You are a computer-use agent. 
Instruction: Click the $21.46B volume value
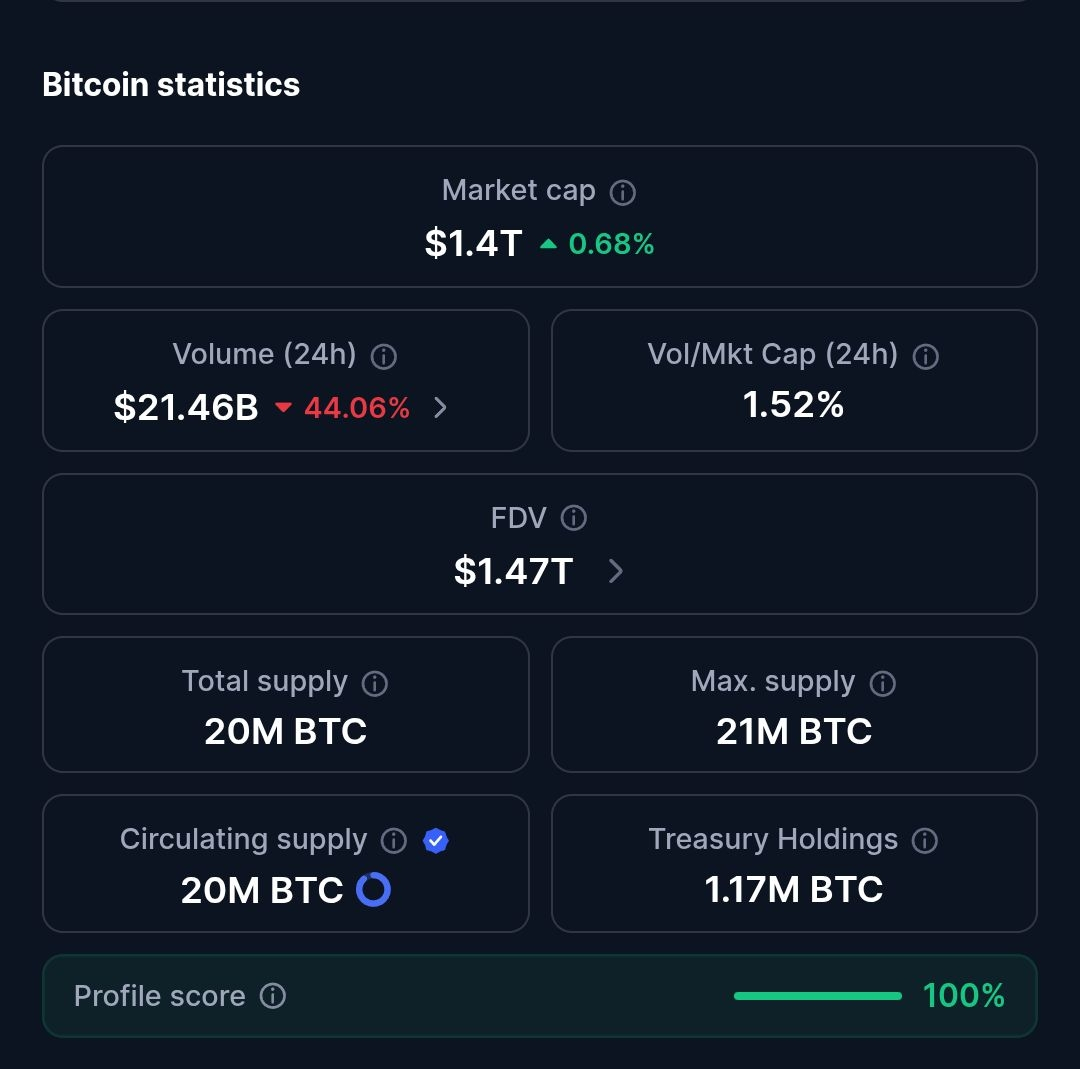(x=186, y=407)
